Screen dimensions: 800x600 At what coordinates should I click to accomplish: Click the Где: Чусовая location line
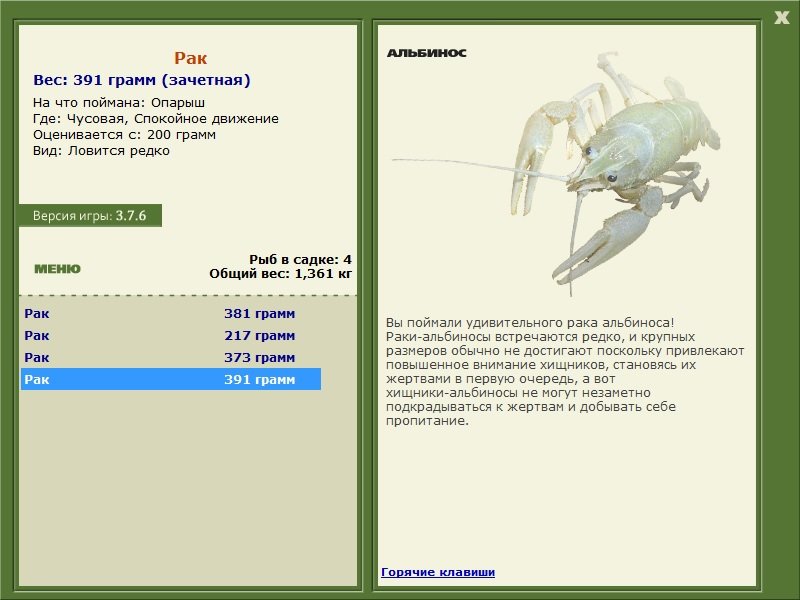155,118
